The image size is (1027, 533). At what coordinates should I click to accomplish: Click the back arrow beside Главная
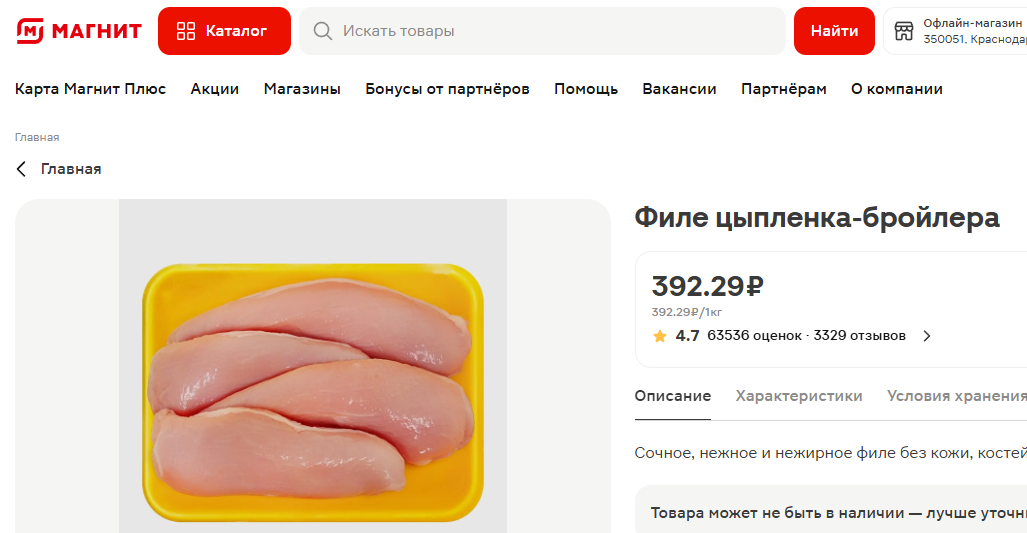click(21, 169)
